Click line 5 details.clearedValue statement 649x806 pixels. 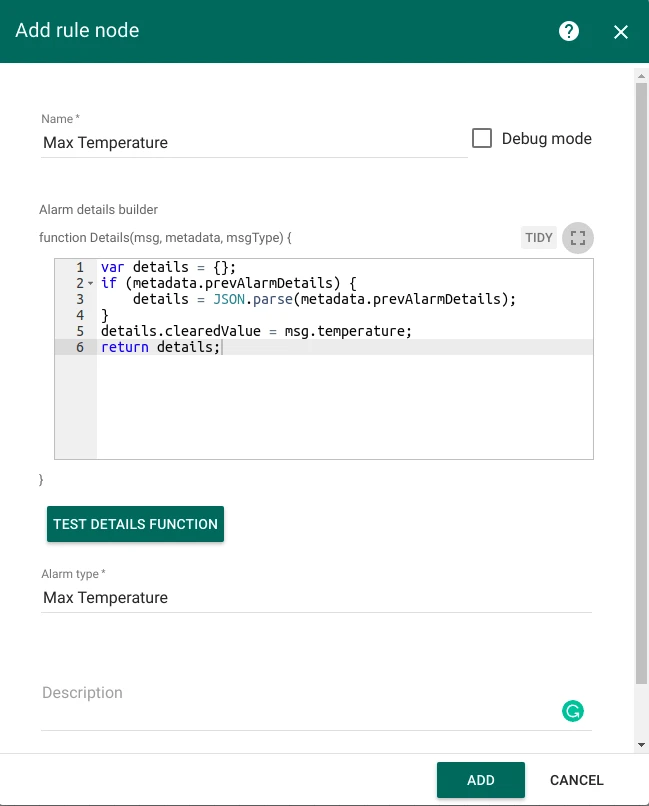coord(256,331)
